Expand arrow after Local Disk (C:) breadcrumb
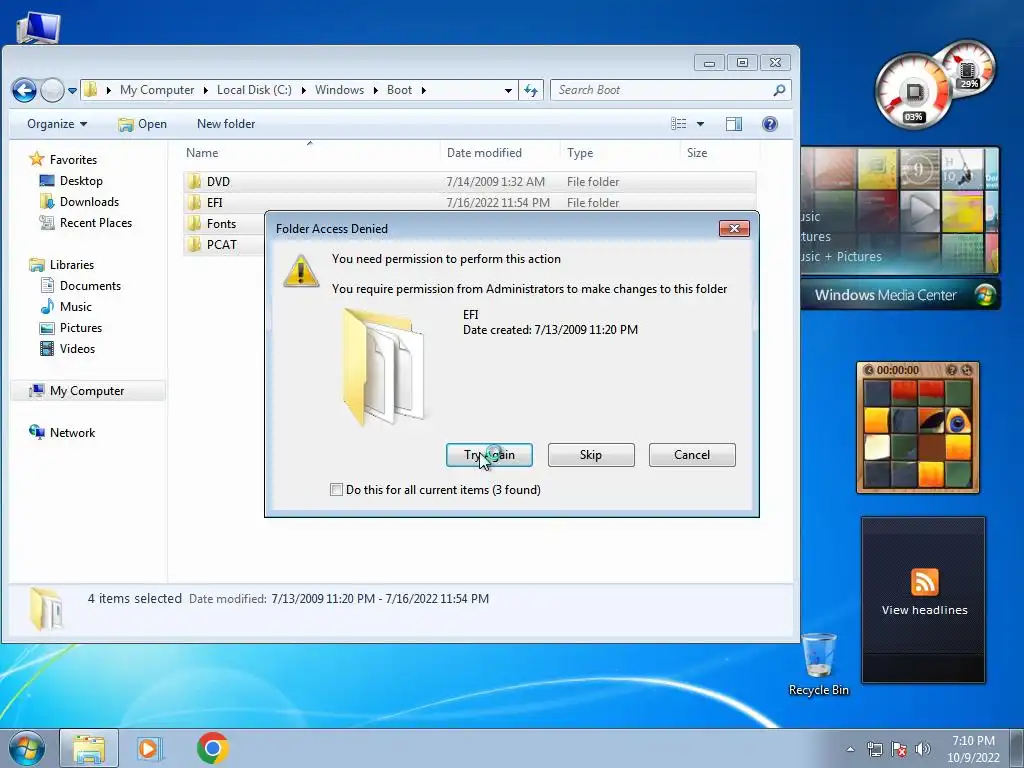The image size is (1024, 768). 304,90
